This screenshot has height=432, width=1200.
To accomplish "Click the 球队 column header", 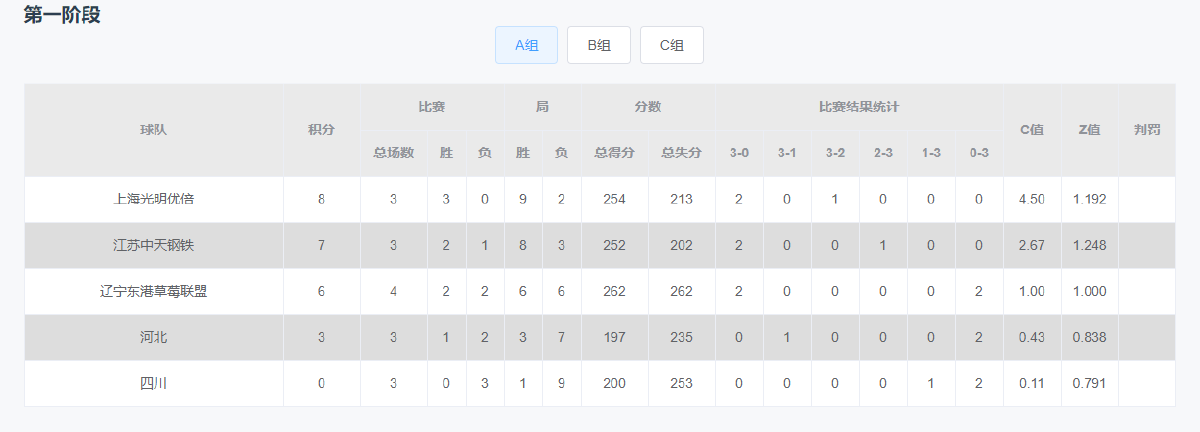I will point(154,130).
